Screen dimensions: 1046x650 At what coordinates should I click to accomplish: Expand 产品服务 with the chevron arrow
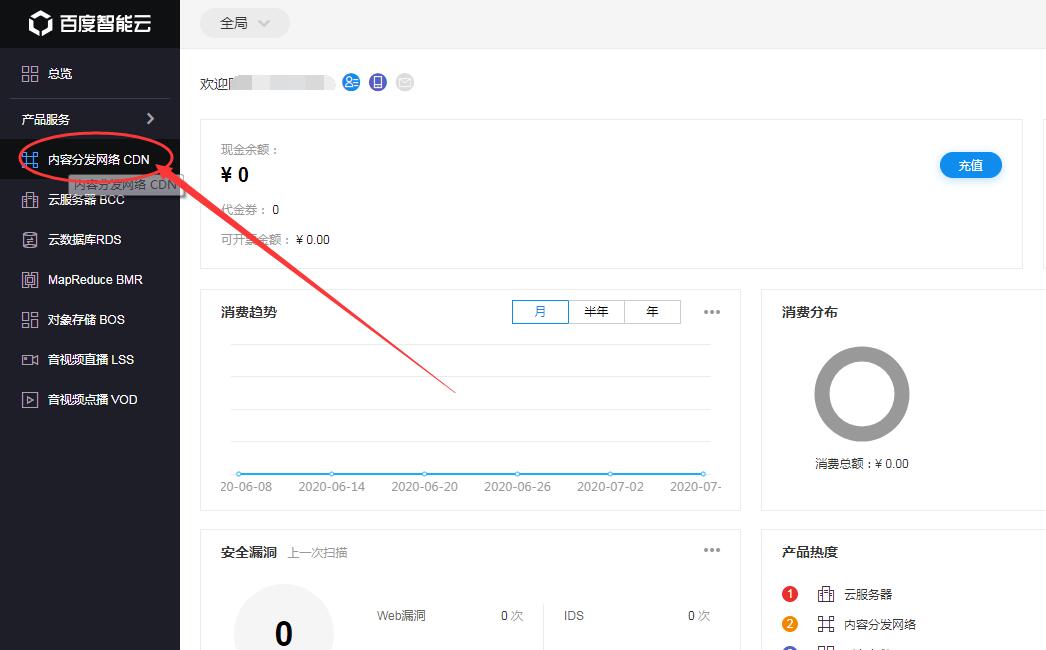[150, 119]
